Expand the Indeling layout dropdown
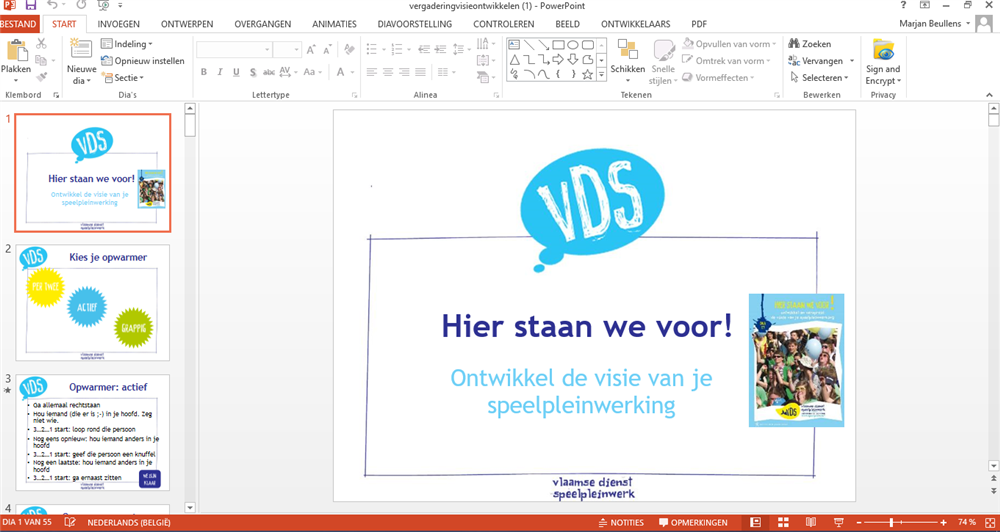Viewport: 1000px width, 532px height. (x=127, y=44)
